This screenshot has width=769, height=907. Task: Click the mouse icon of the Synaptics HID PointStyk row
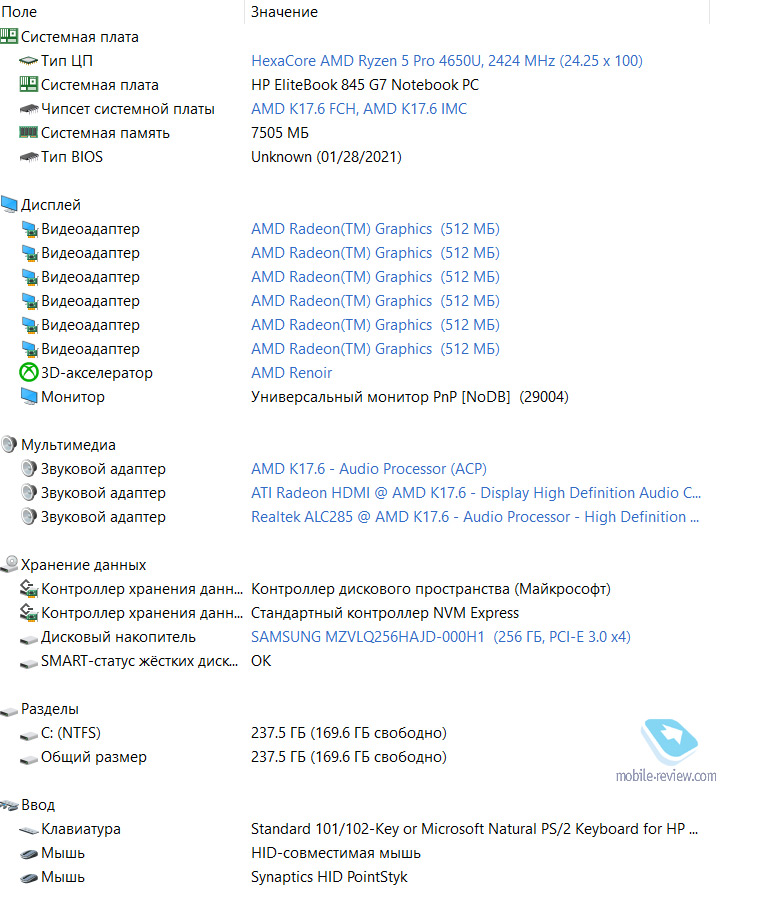(29, 878)
